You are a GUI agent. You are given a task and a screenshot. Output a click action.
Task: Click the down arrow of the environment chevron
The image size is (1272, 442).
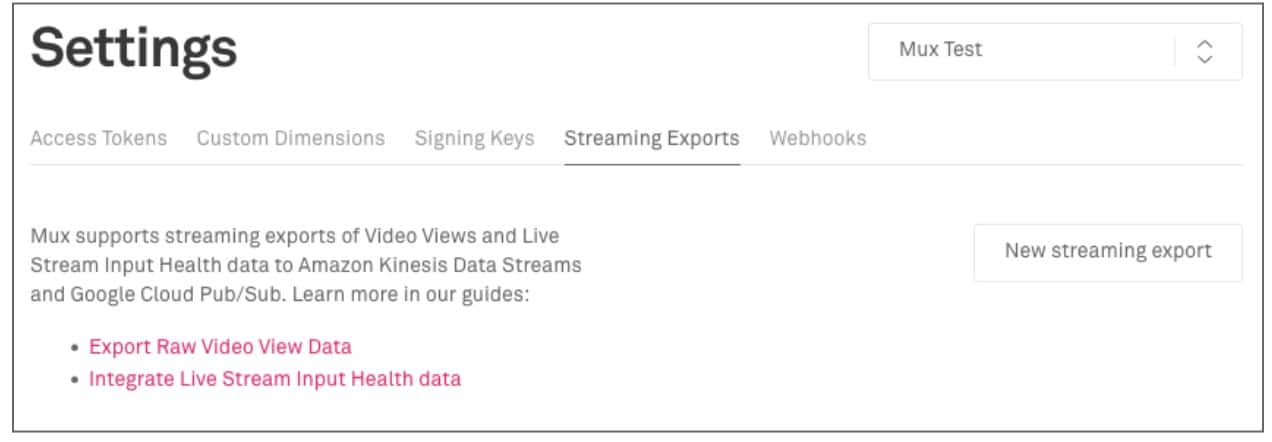[x=1205, y=59]
